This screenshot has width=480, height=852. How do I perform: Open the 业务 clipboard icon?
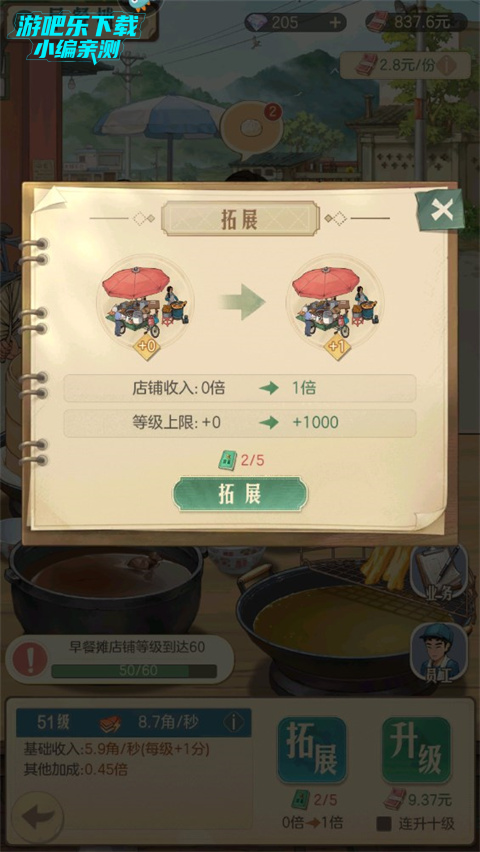pos(439,574)
